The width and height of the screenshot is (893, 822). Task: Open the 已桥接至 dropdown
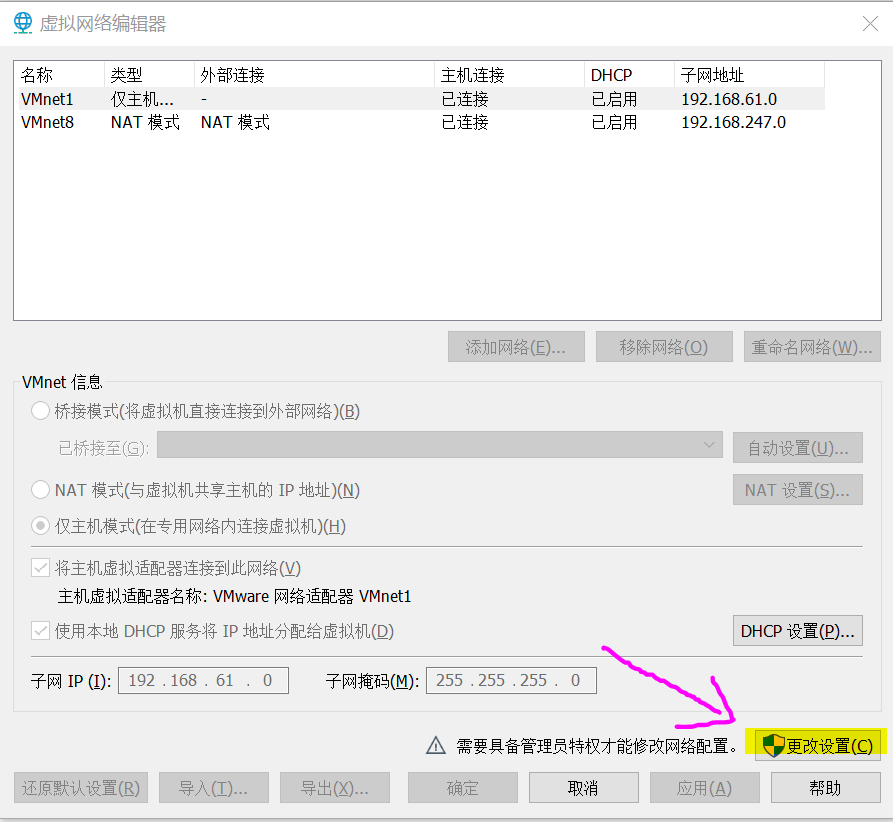click(x=440, y=445)
